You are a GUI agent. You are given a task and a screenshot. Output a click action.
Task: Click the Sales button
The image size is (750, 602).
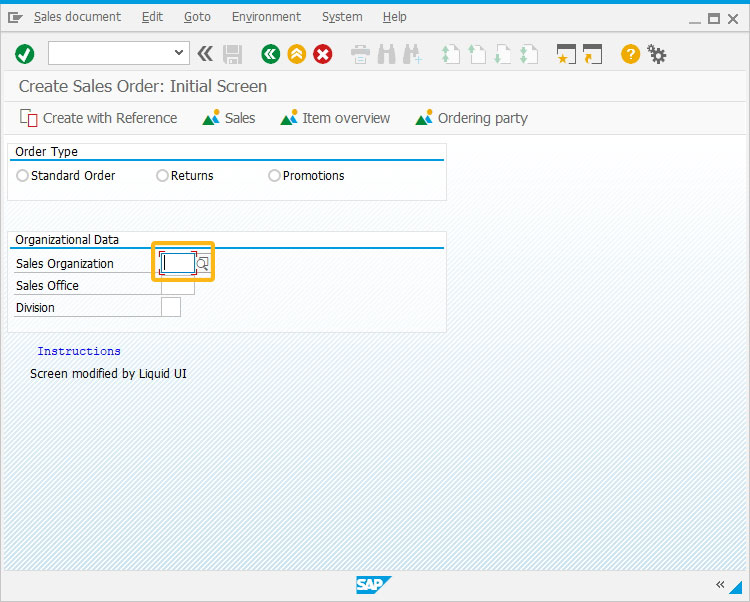pyautogui.click(x=229, y=118)
